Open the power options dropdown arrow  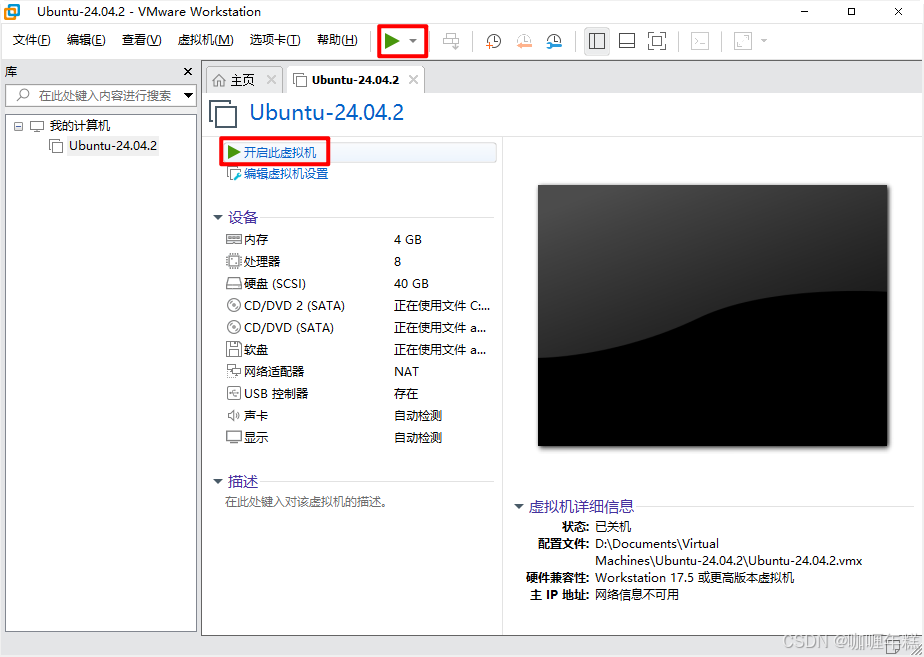tap(413, 41)
